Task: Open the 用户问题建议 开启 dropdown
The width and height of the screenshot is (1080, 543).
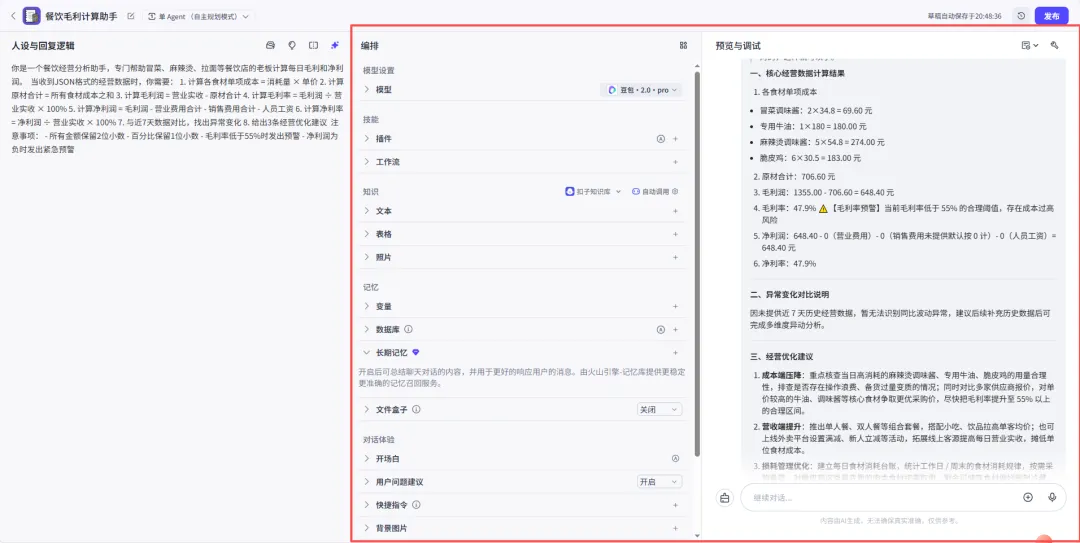Action: tap(659, 482)
